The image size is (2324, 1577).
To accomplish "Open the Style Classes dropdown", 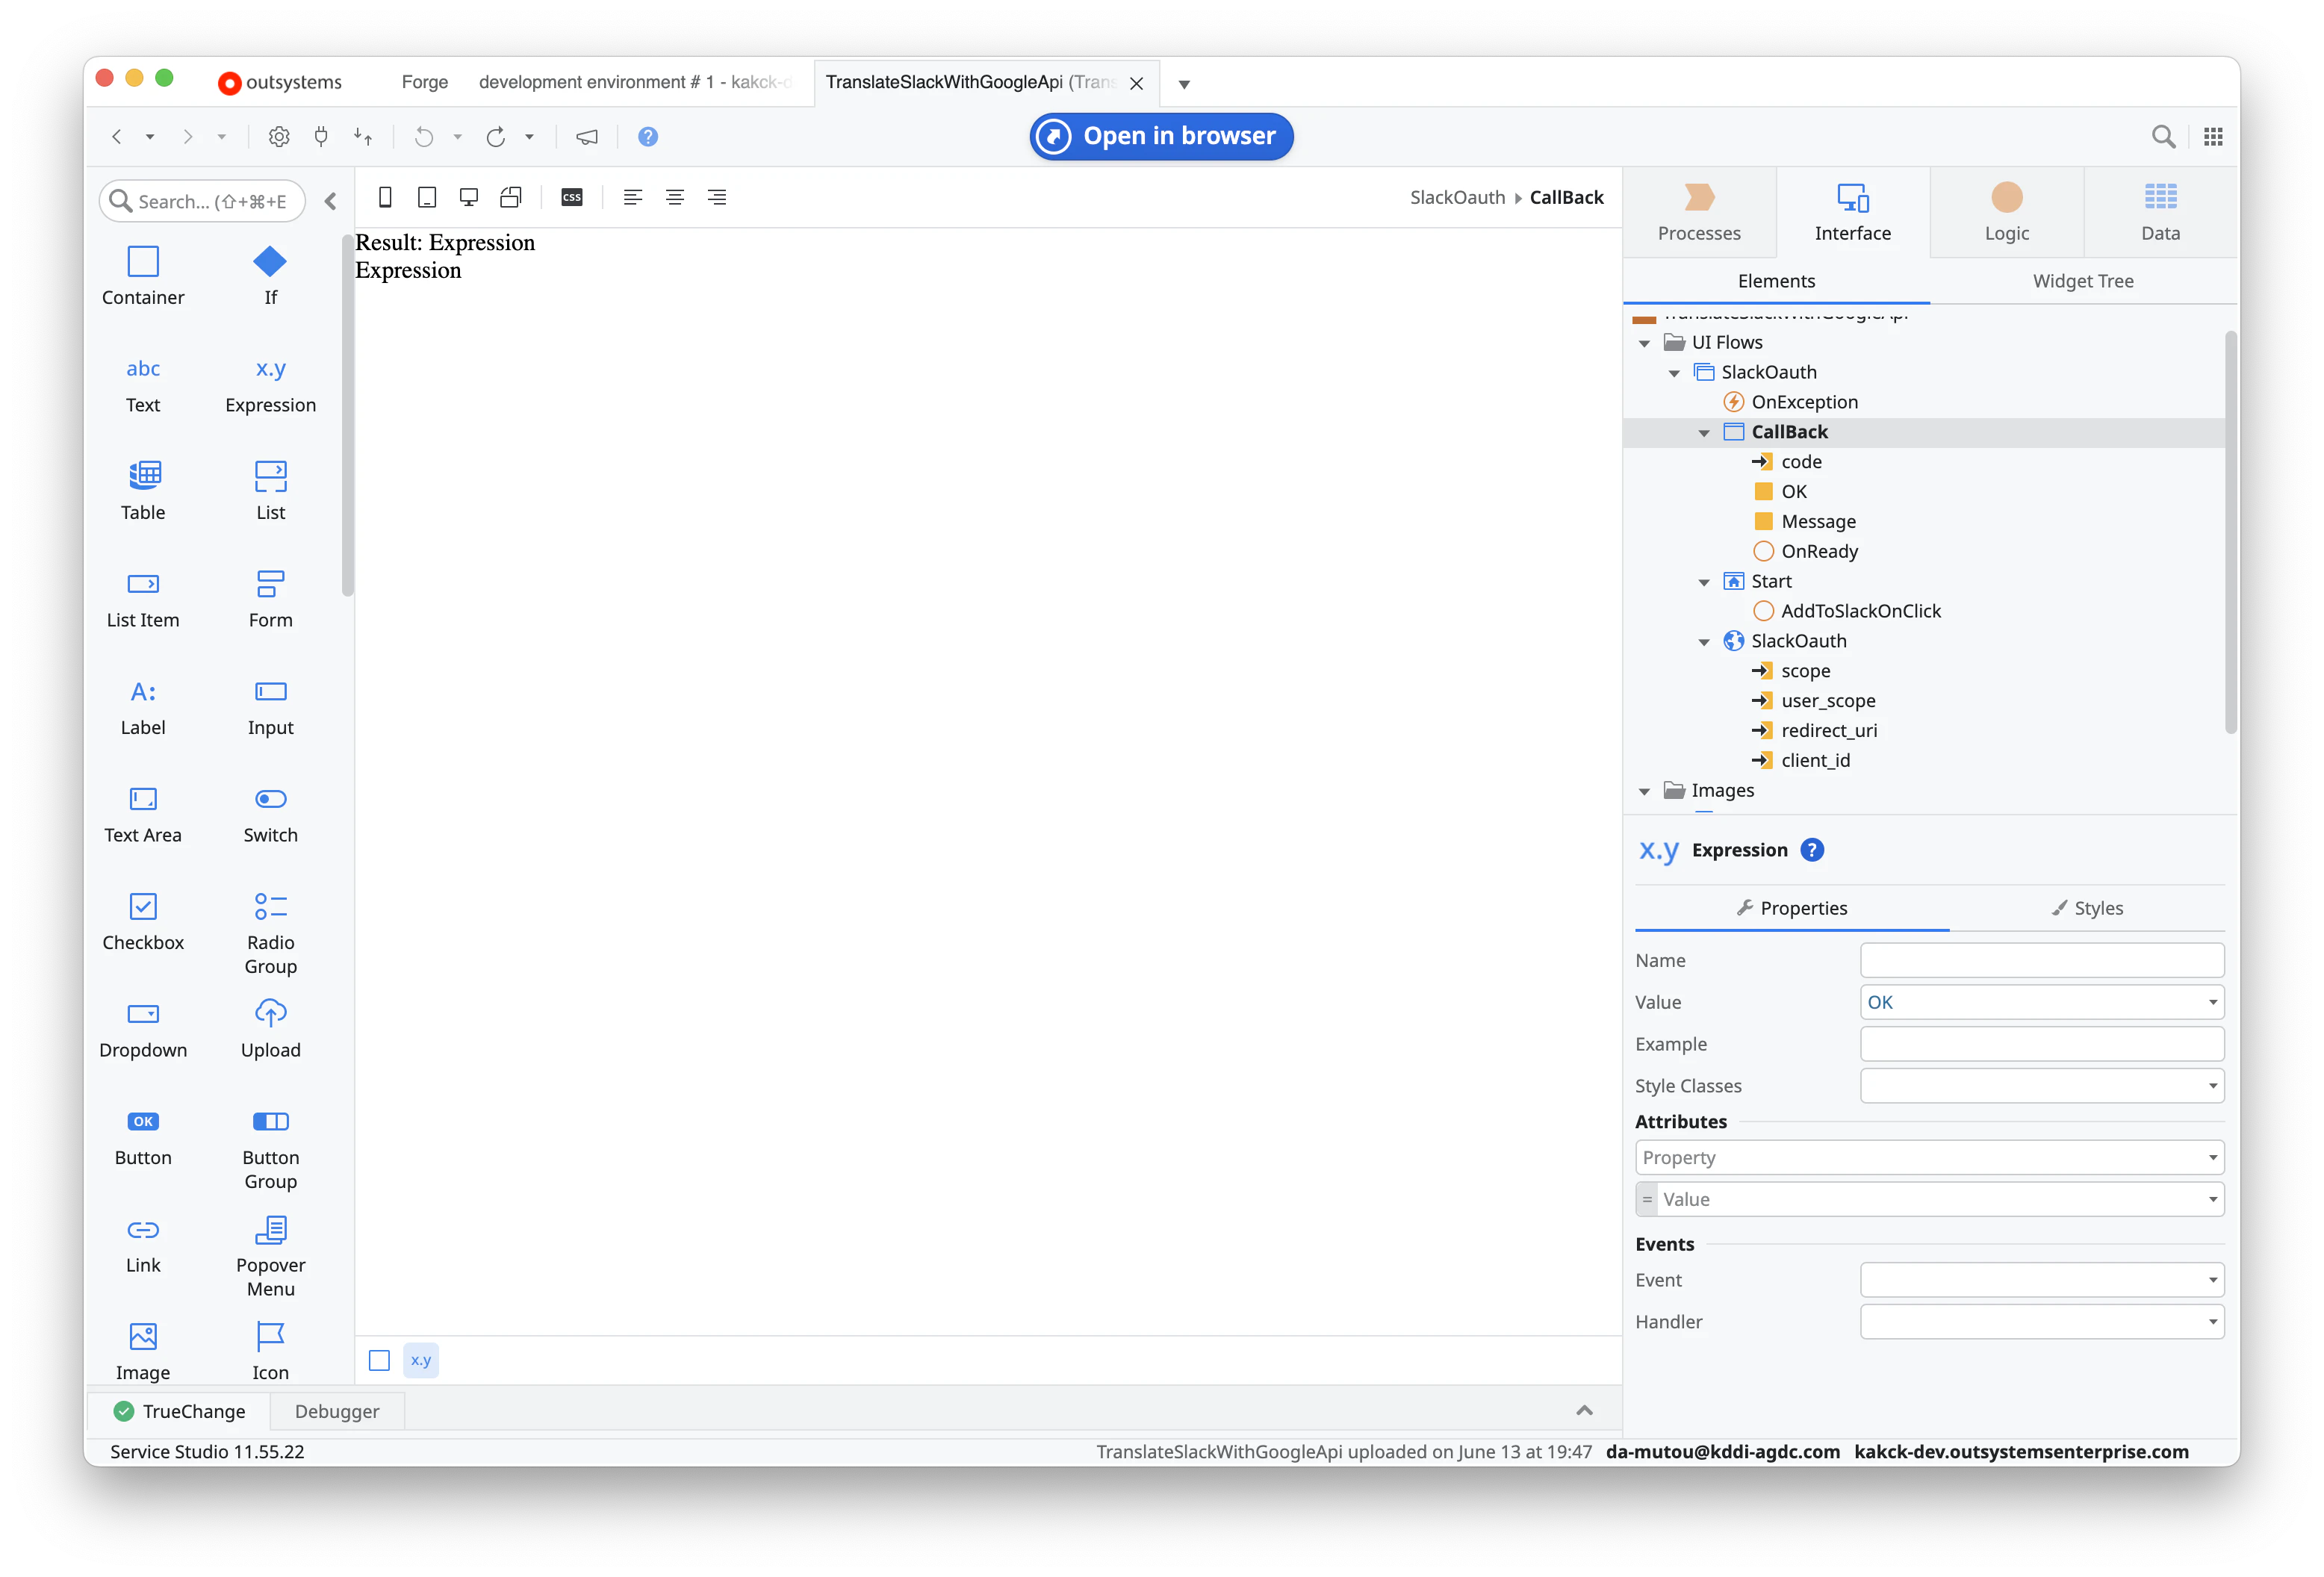I will pyautogui.click(x=2212, y=1086).
